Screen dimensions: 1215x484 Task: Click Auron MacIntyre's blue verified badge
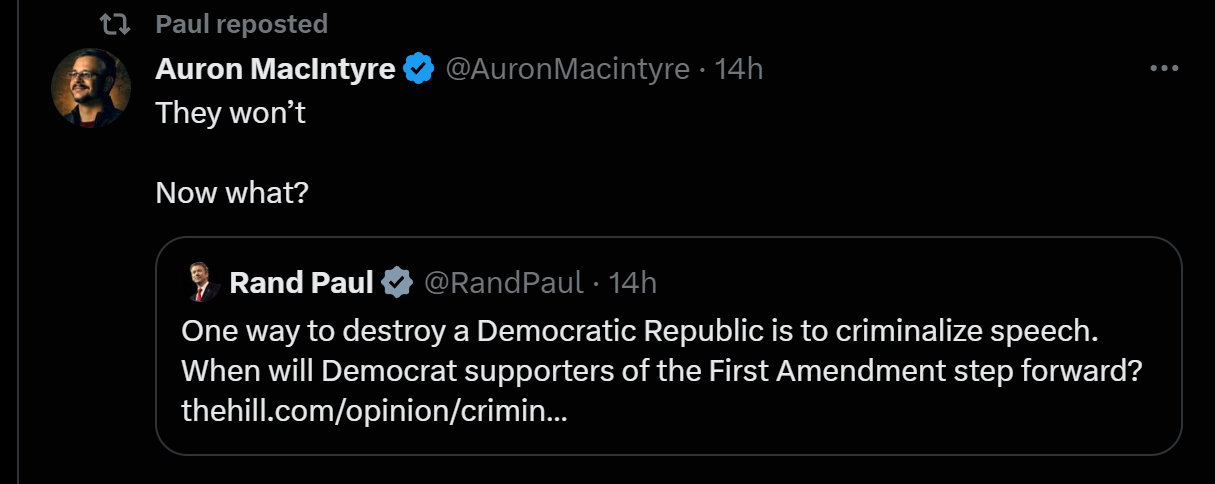419,69
